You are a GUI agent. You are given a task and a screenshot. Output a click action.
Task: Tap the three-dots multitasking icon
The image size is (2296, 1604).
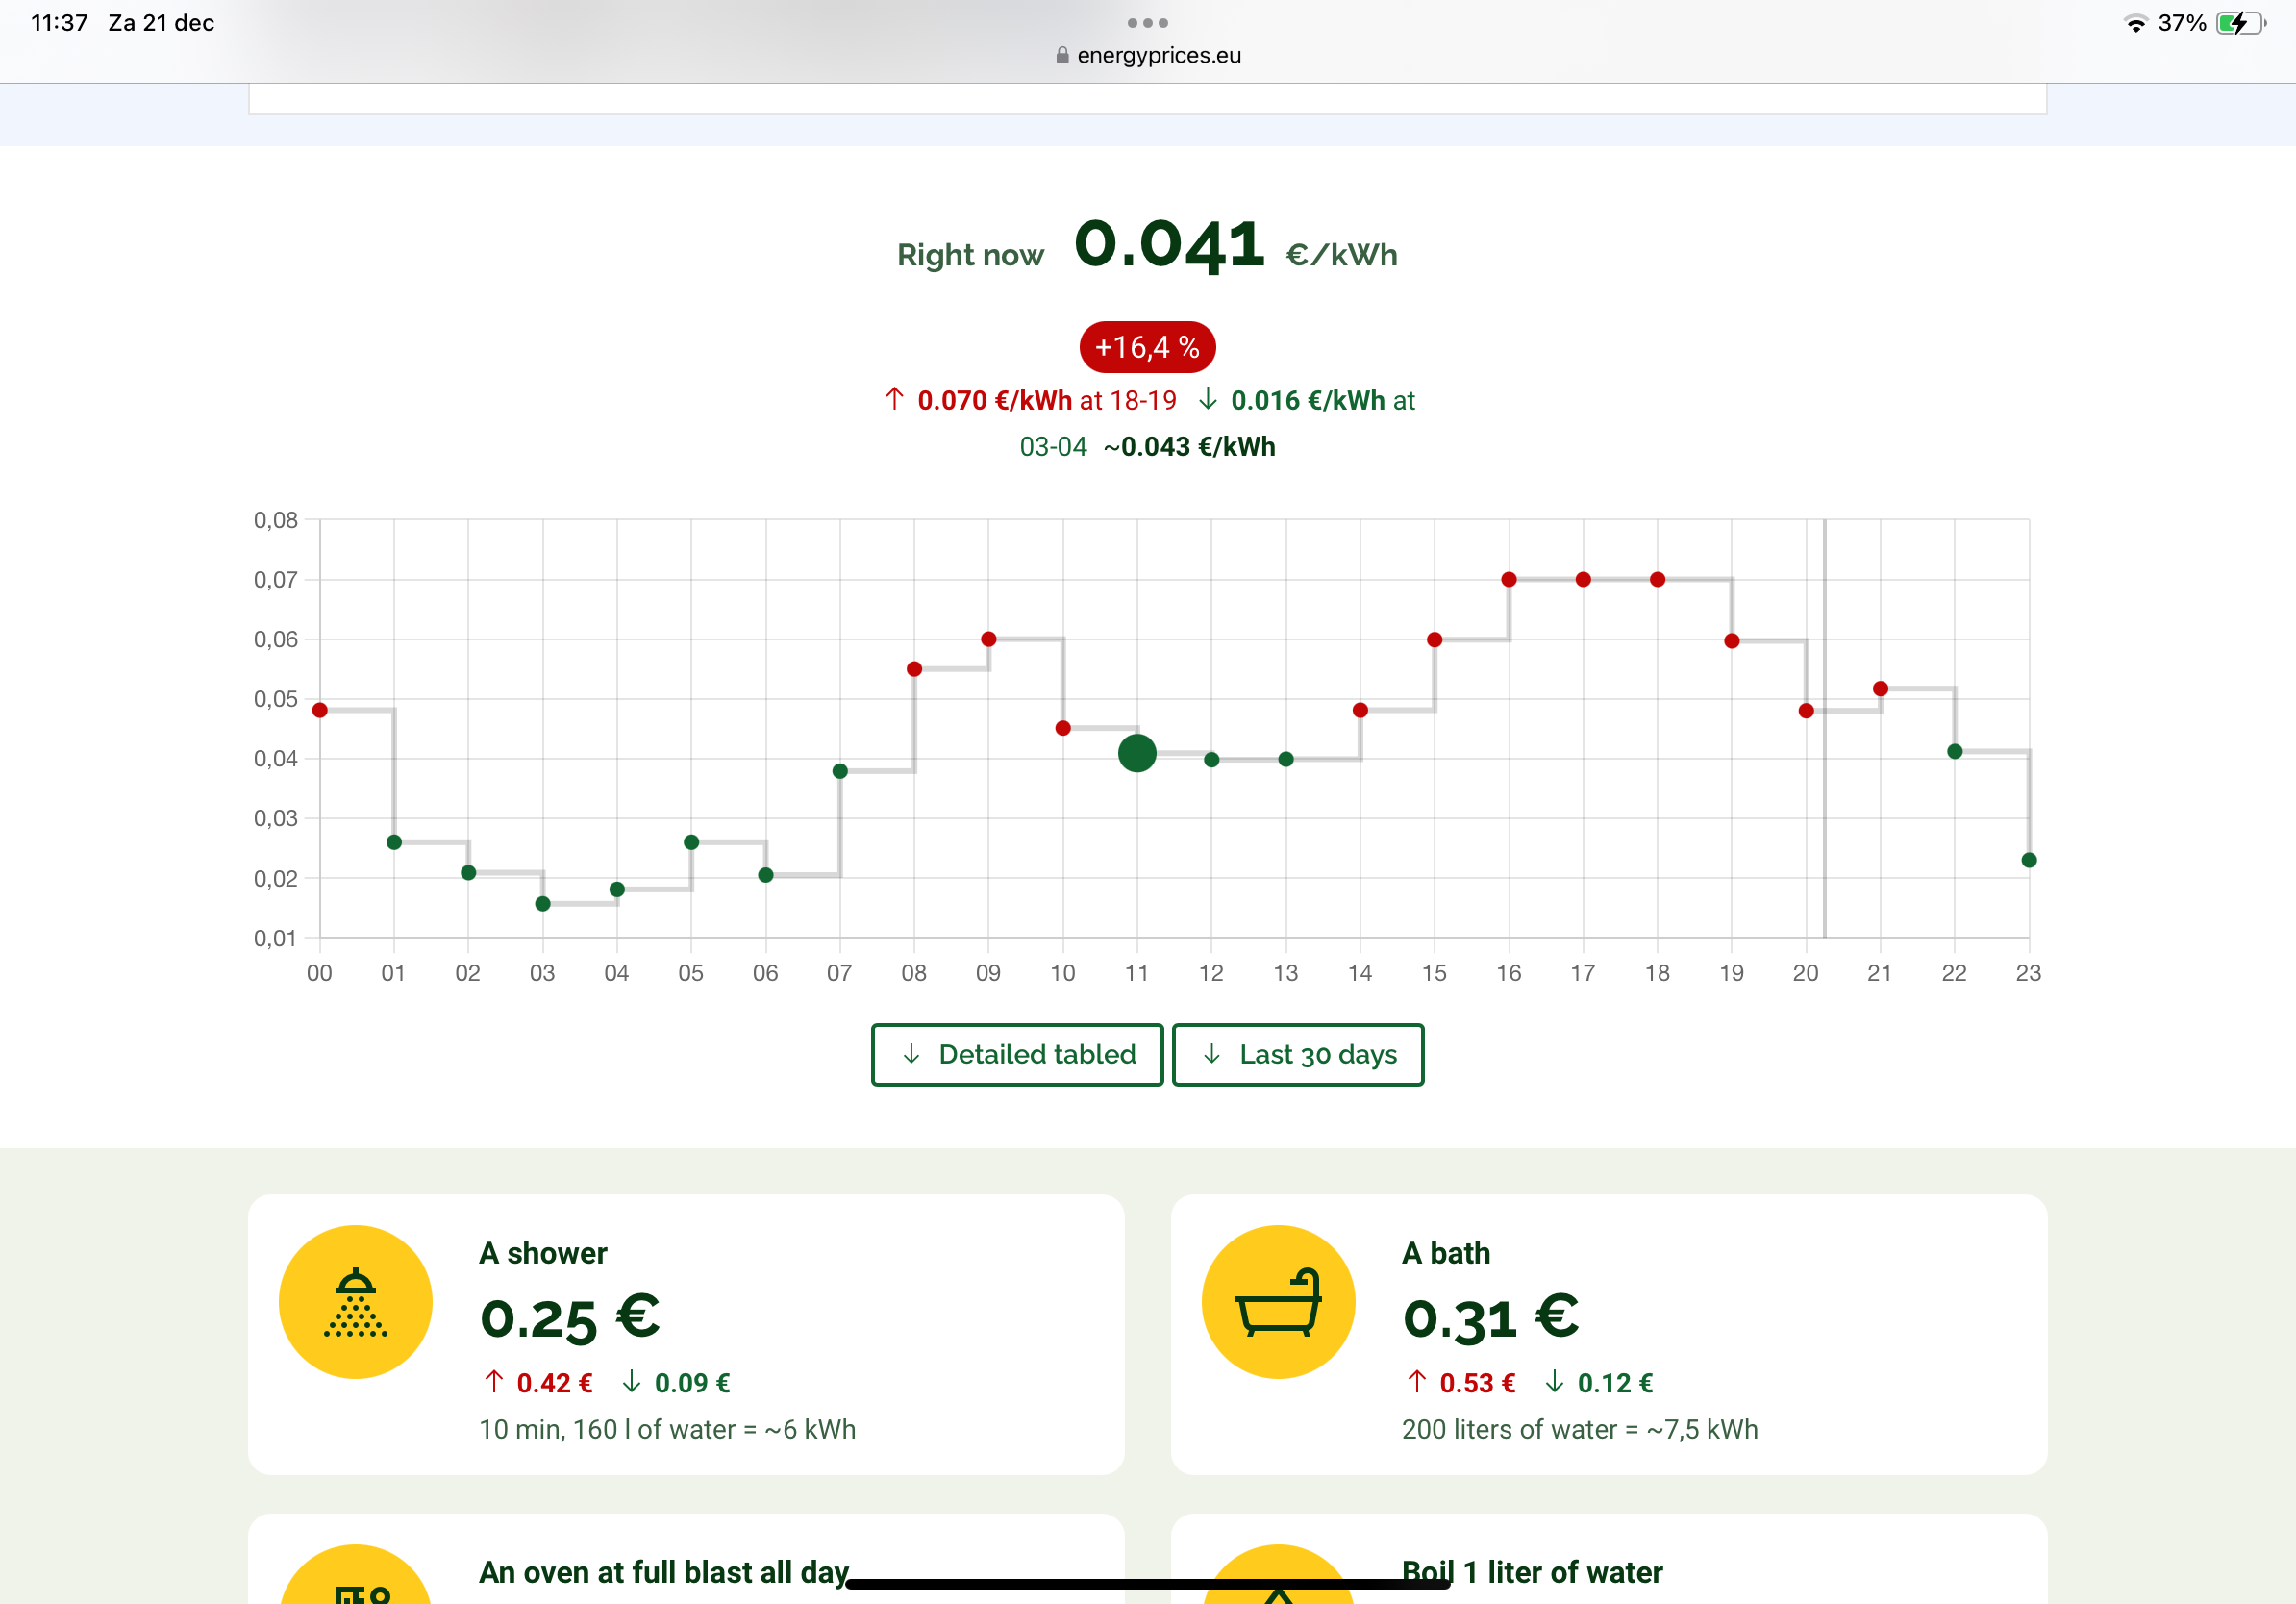tap(1147, 23)
